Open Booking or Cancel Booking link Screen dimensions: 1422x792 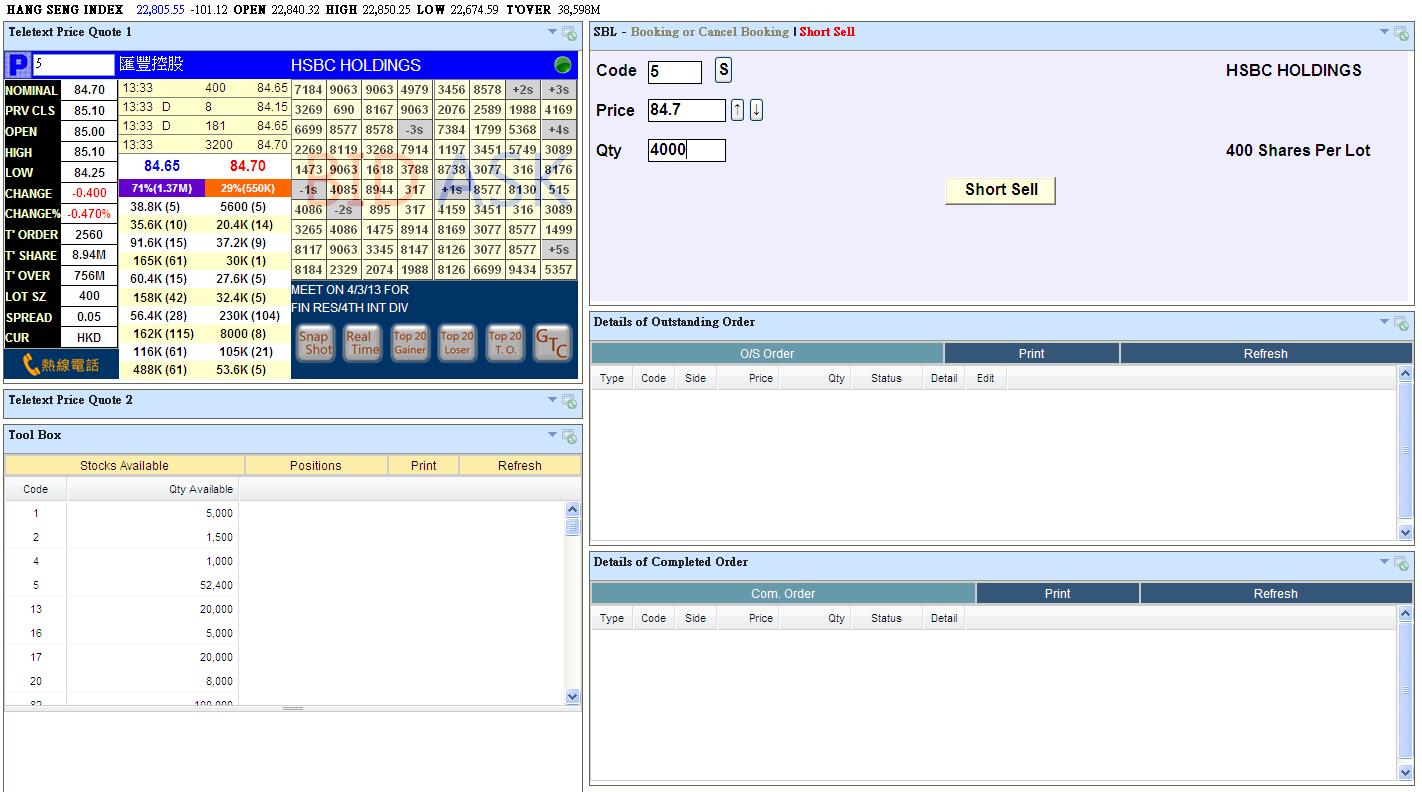(x=709, y=32)
